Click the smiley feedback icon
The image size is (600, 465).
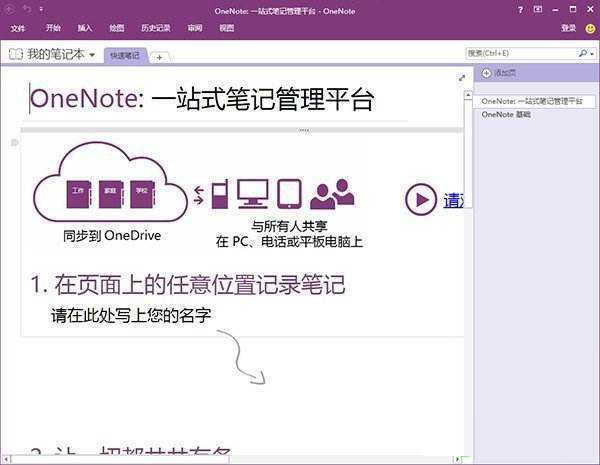tap(590, 28)
